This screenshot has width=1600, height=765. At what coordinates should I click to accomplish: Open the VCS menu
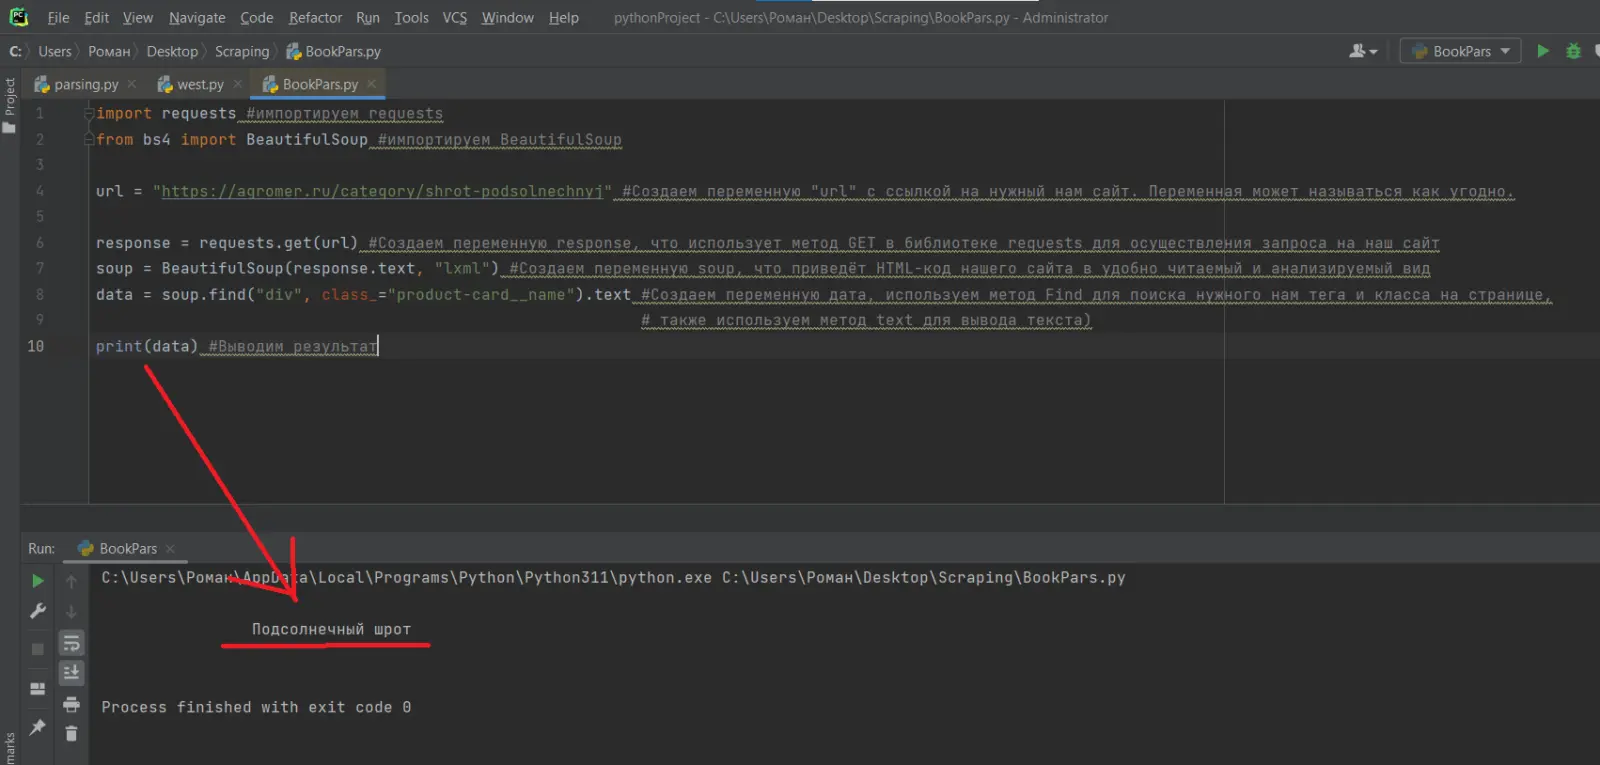[455, 18]
